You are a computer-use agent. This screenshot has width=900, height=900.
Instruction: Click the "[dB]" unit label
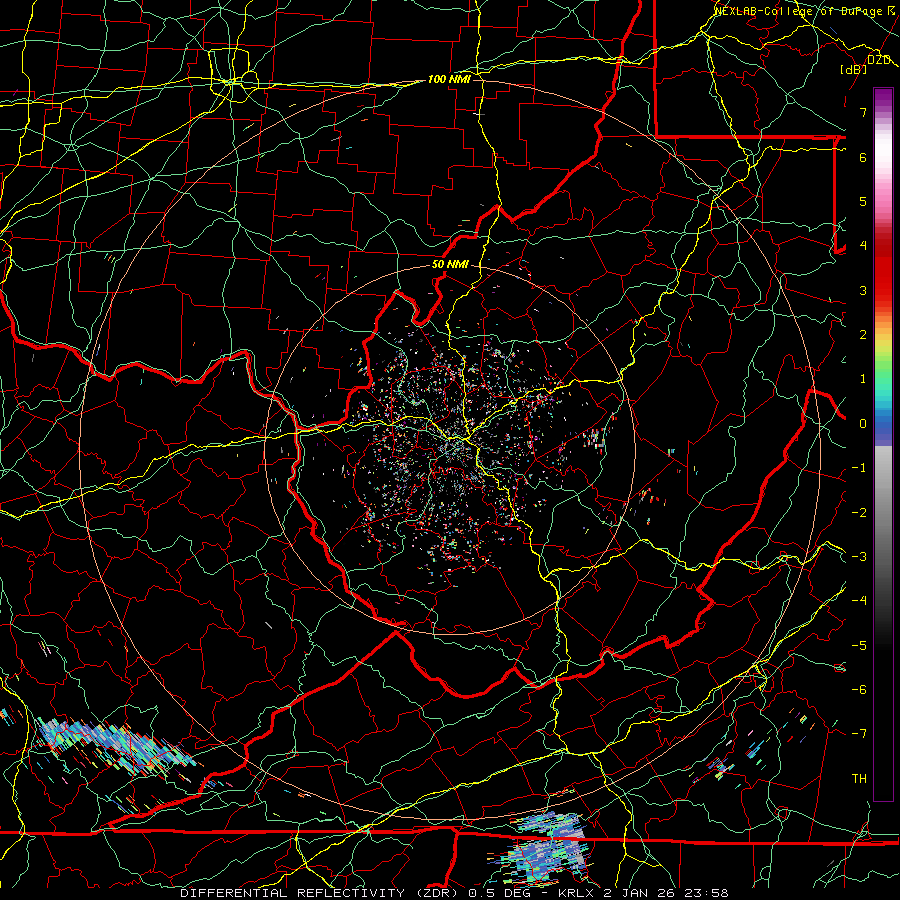tap(854, 69)
